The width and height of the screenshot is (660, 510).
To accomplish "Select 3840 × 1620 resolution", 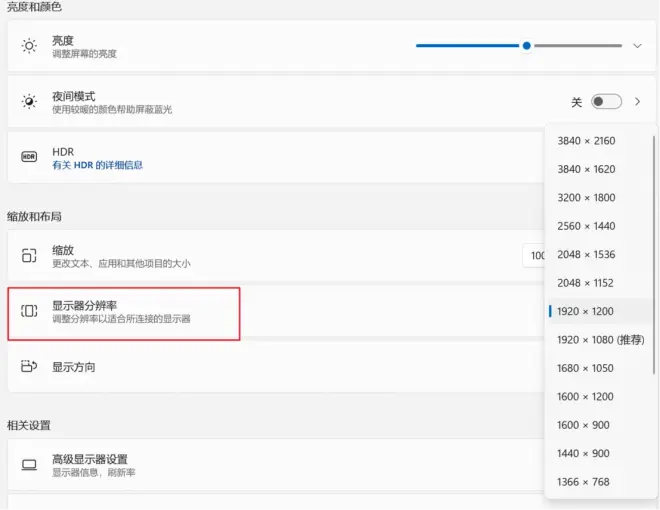I will coord(599,169).
